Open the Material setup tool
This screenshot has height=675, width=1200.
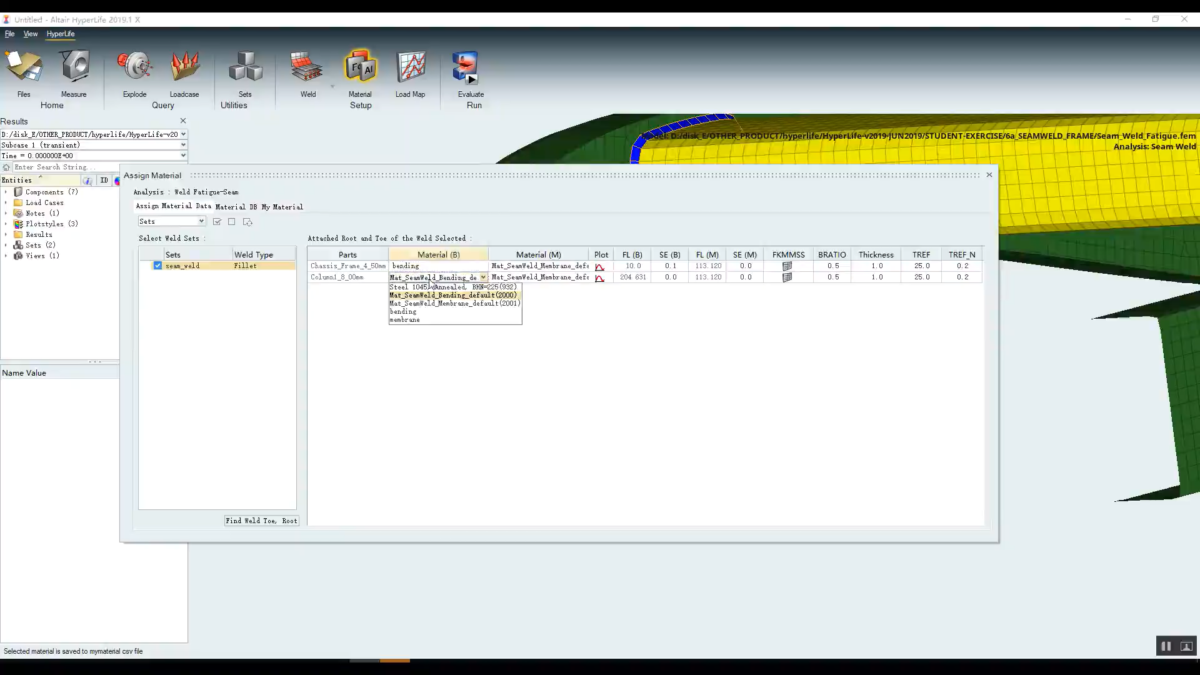coord(360,74)
